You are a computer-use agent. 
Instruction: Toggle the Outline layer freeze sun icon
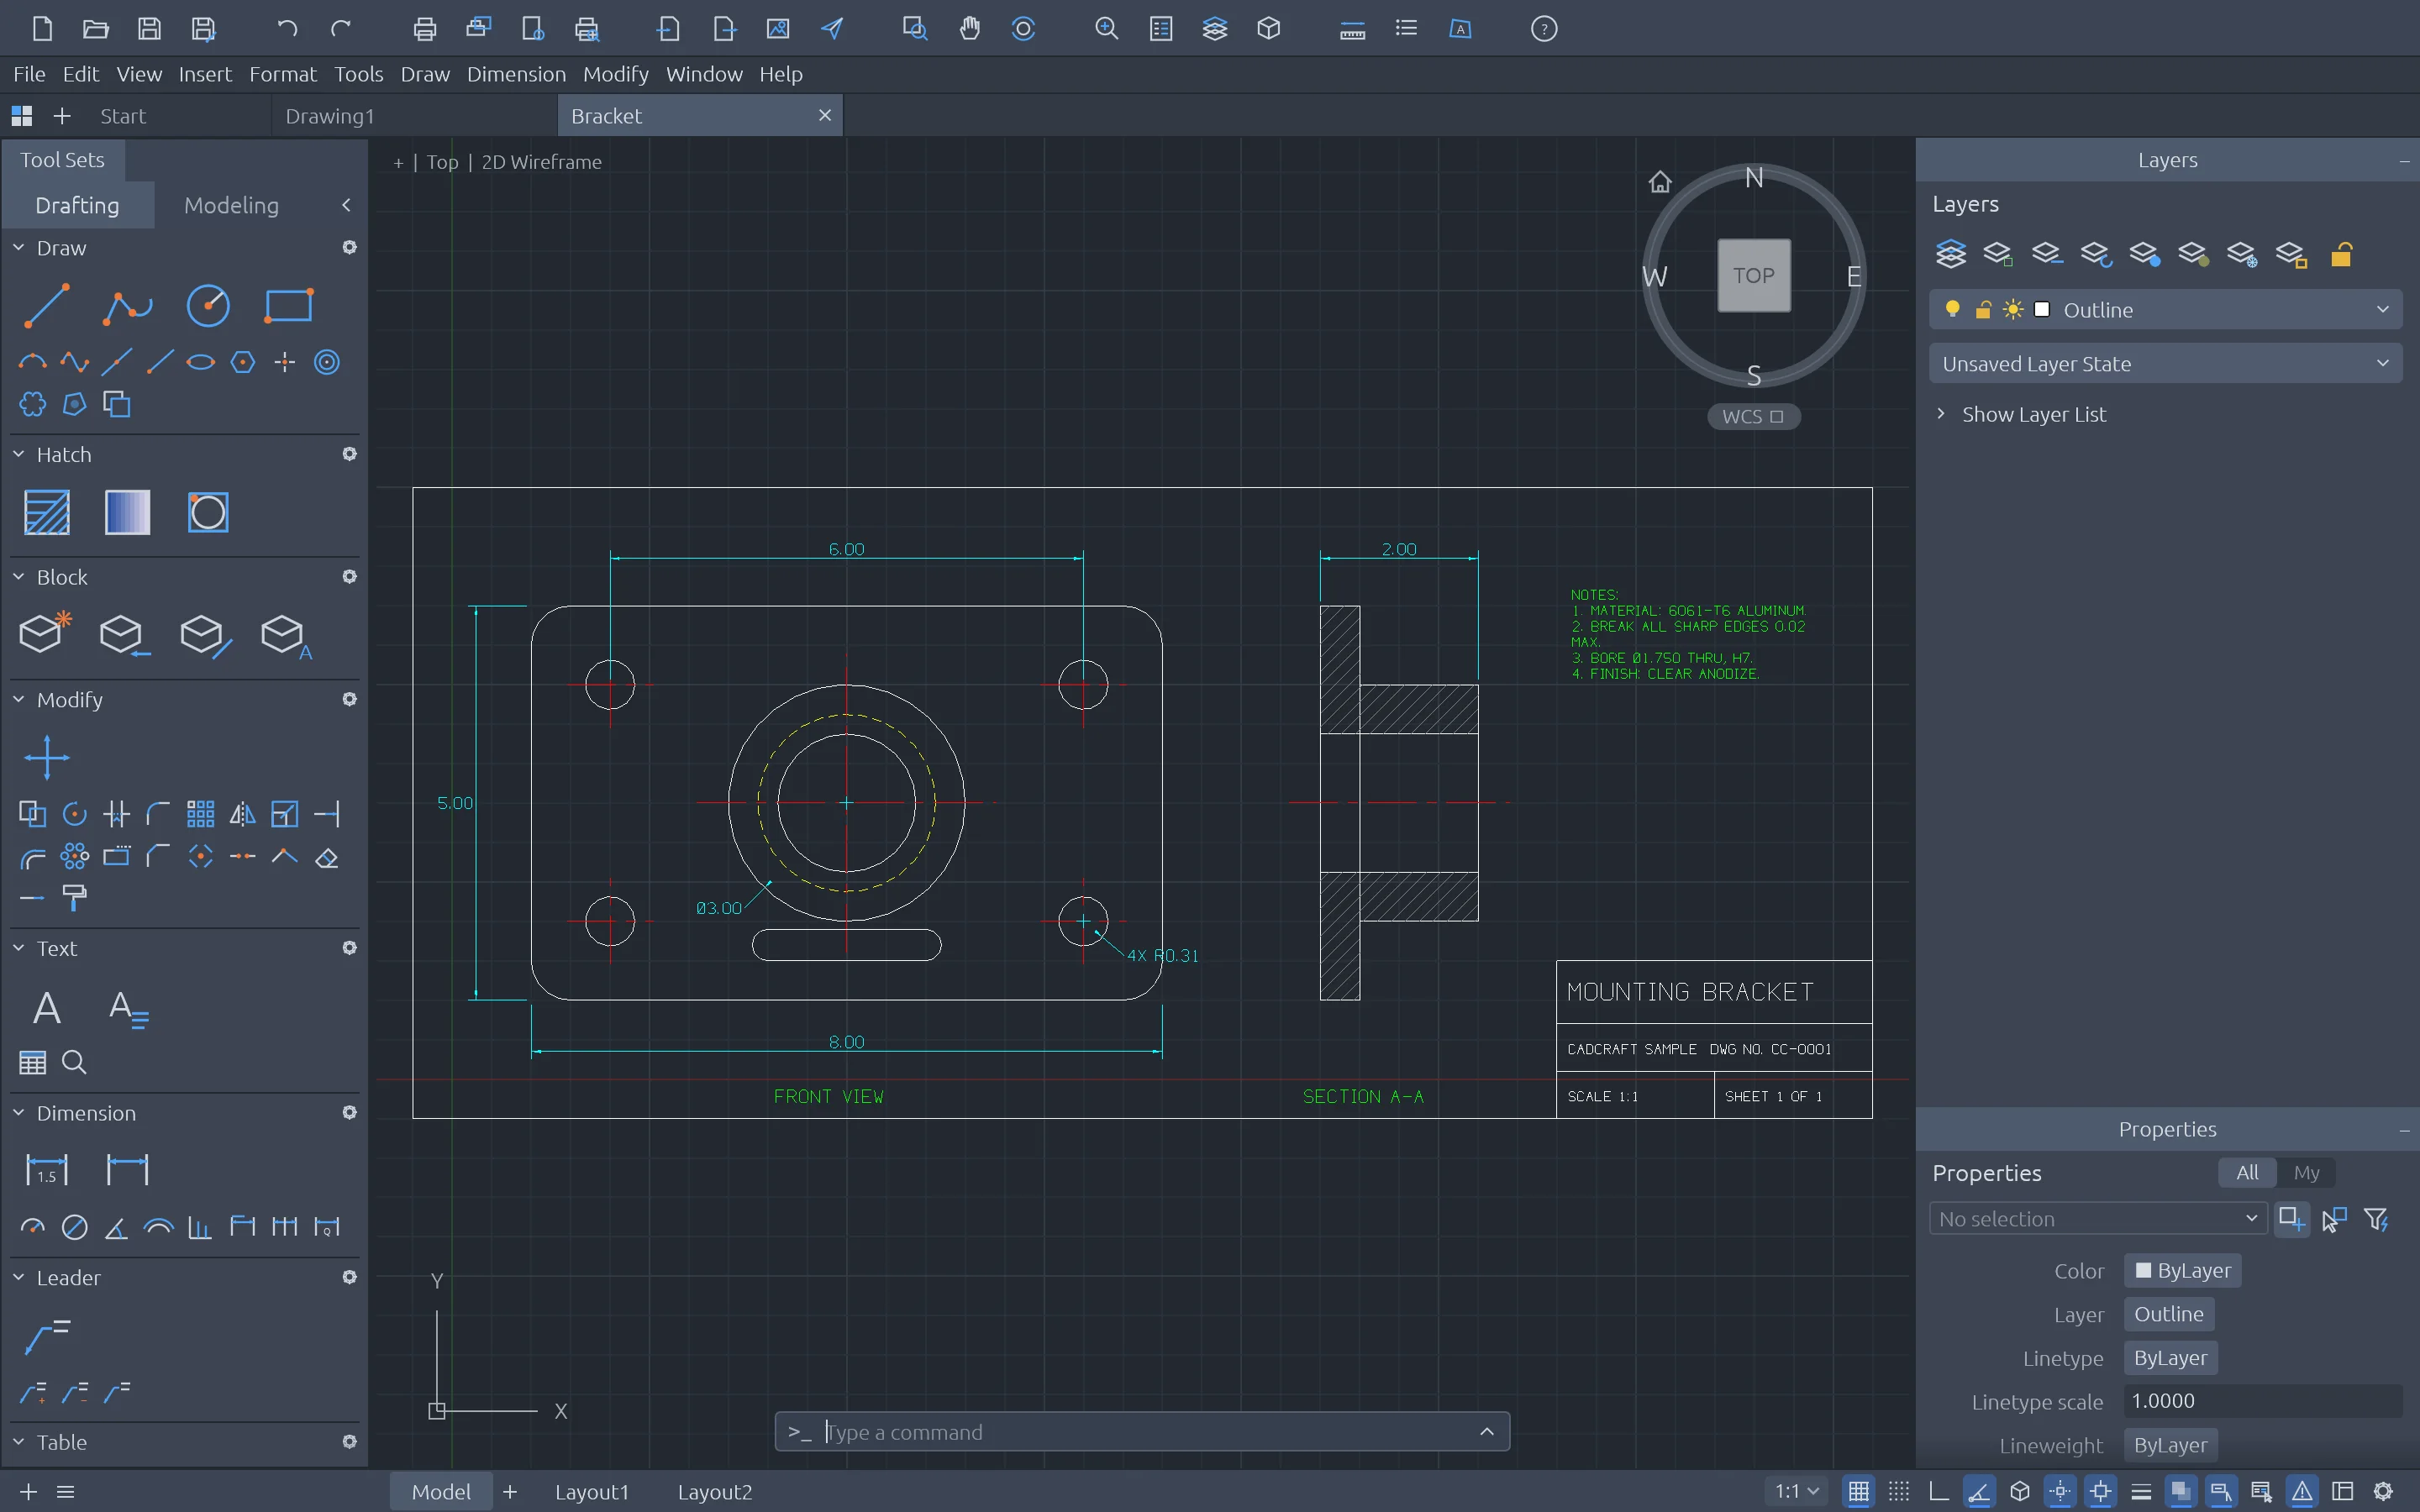pyautogui.click(x=2013, y=309)
